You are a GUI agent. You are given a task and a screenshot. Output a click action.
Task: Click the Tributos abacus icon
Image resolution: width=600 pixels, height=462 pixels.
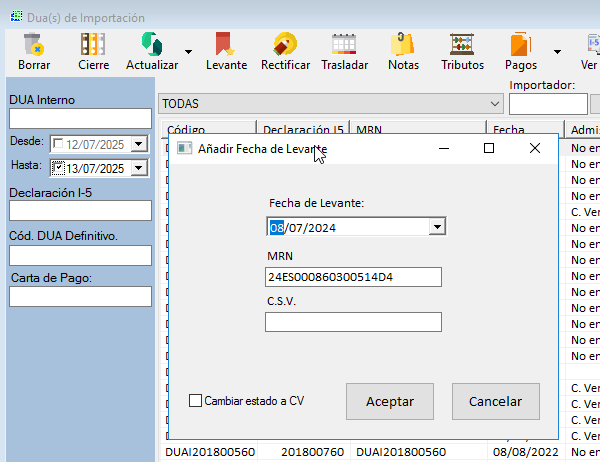(x=462, y=45)
